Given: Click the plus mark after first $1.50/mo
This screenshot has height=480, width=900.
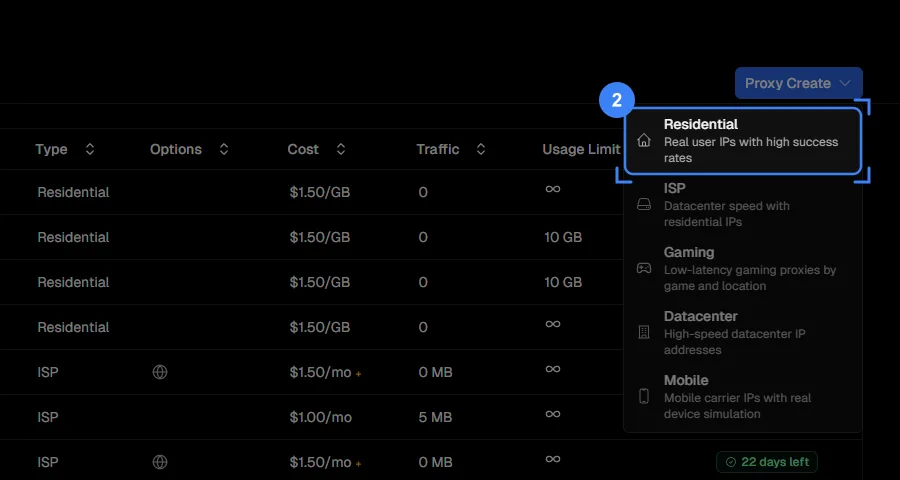Looking at the screenshot, I should [358, 374].
